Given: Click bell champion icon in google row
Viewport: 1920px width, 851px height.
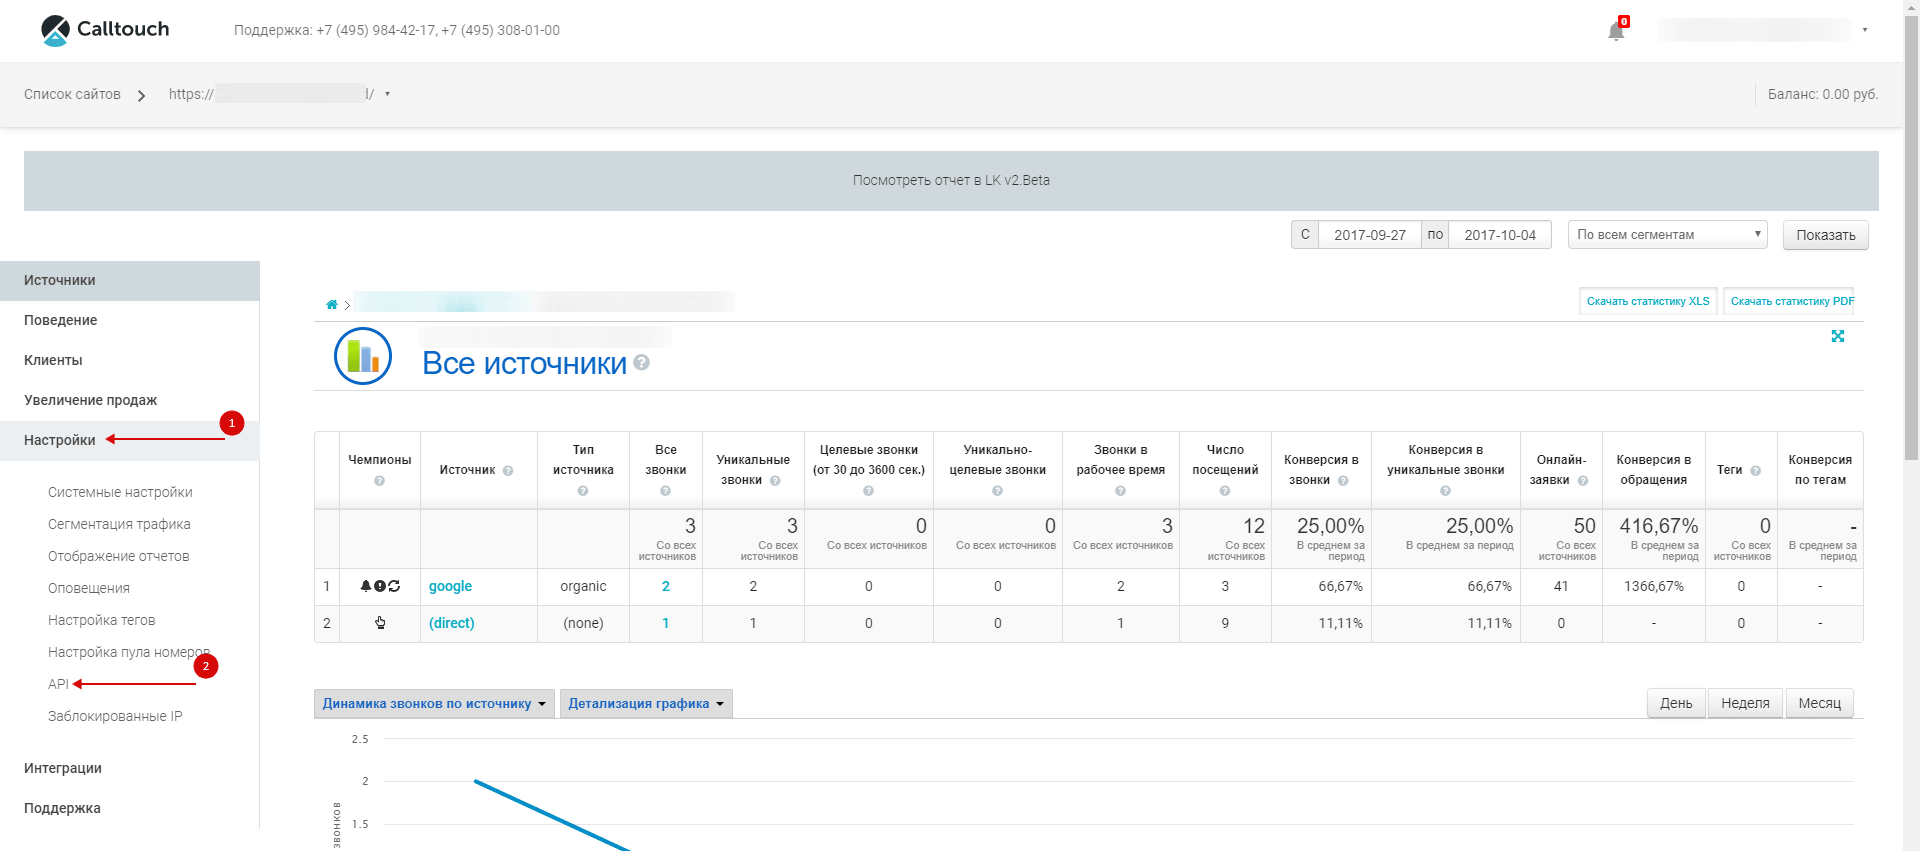Looking at the screenshot, I should point(366,586).
